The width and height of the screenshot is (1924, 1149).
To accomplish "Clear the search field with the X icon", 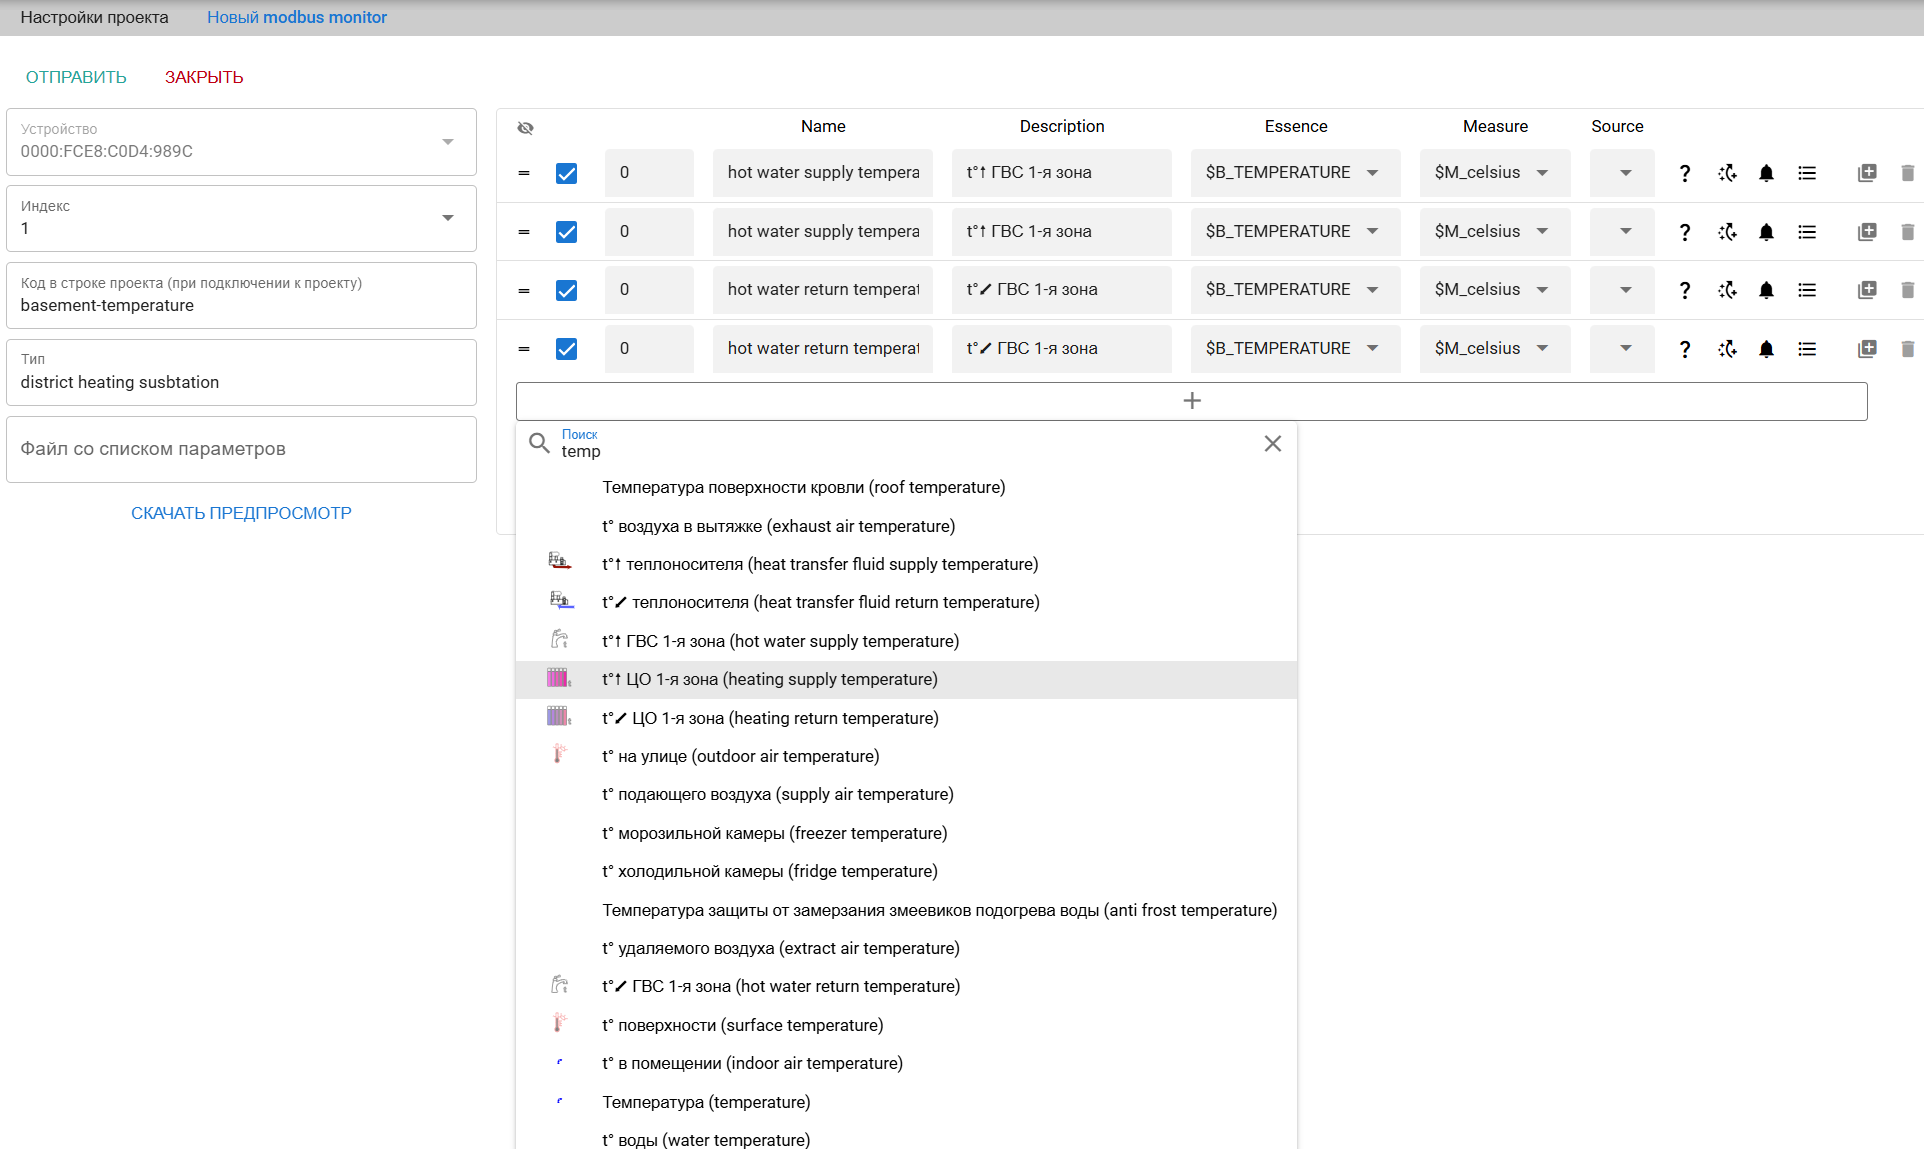I will click(x=1272, y=444).
